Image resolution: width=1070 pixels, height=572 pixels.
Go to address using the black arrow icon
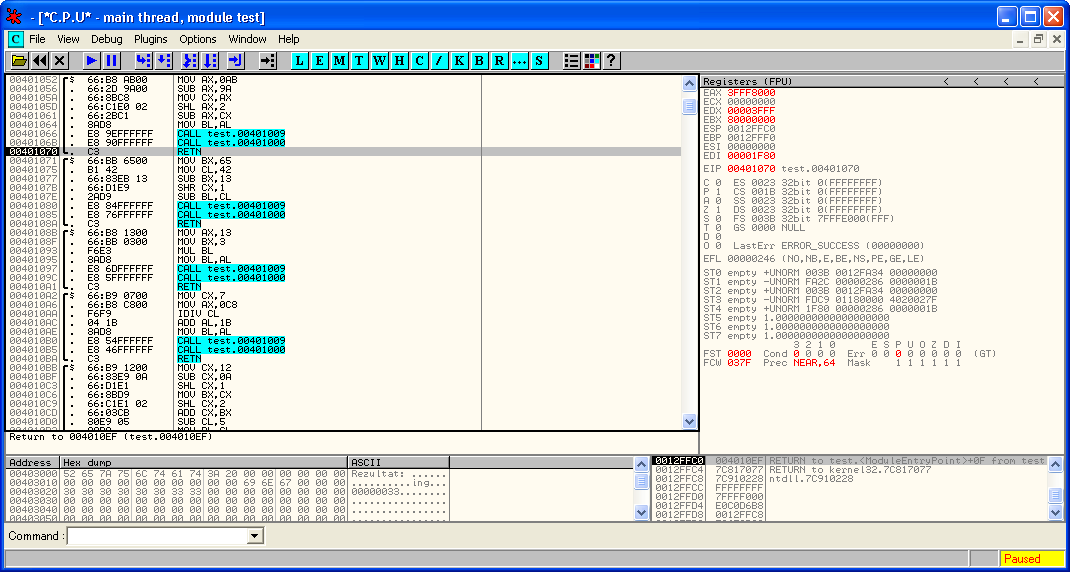[268, 61]
